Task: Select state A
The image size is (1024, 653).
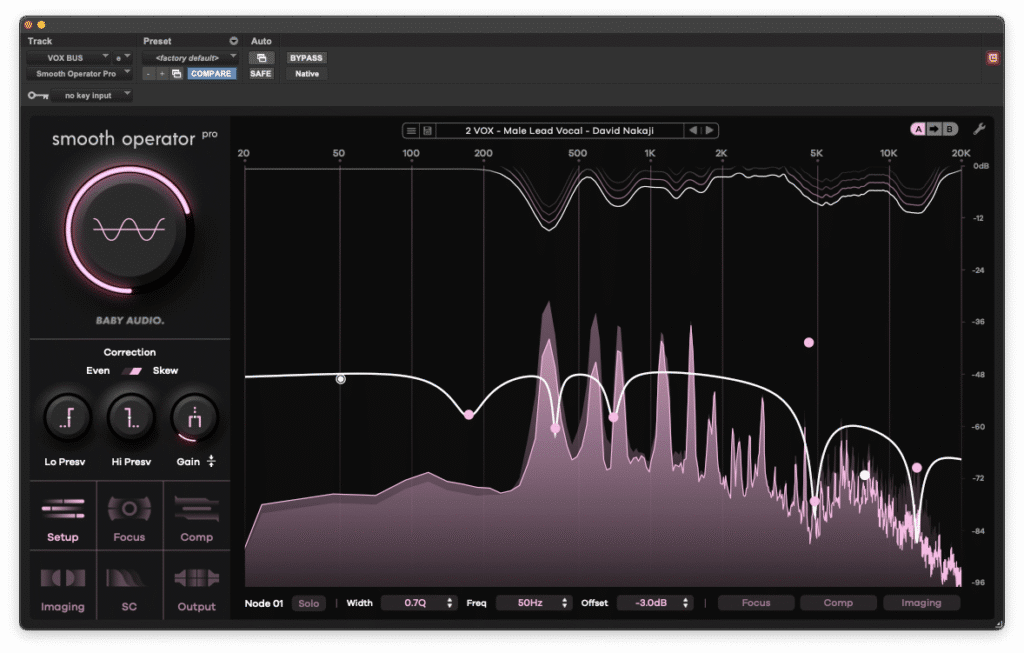Action: click(918, 129)
